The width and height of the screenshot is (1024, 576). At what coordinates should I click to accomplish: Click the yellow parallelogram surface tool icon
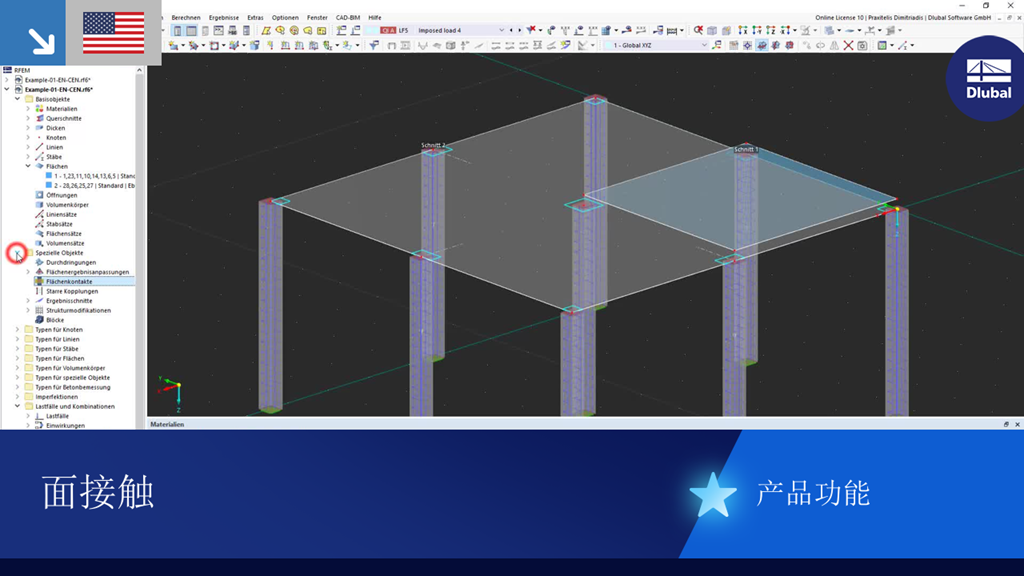[266, 30]
